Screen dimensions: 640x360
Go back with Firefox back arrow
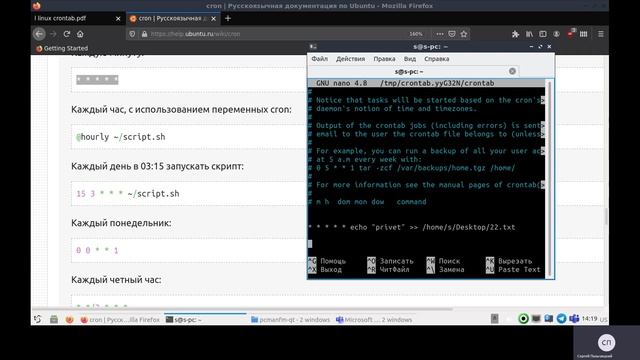[39, 34]
